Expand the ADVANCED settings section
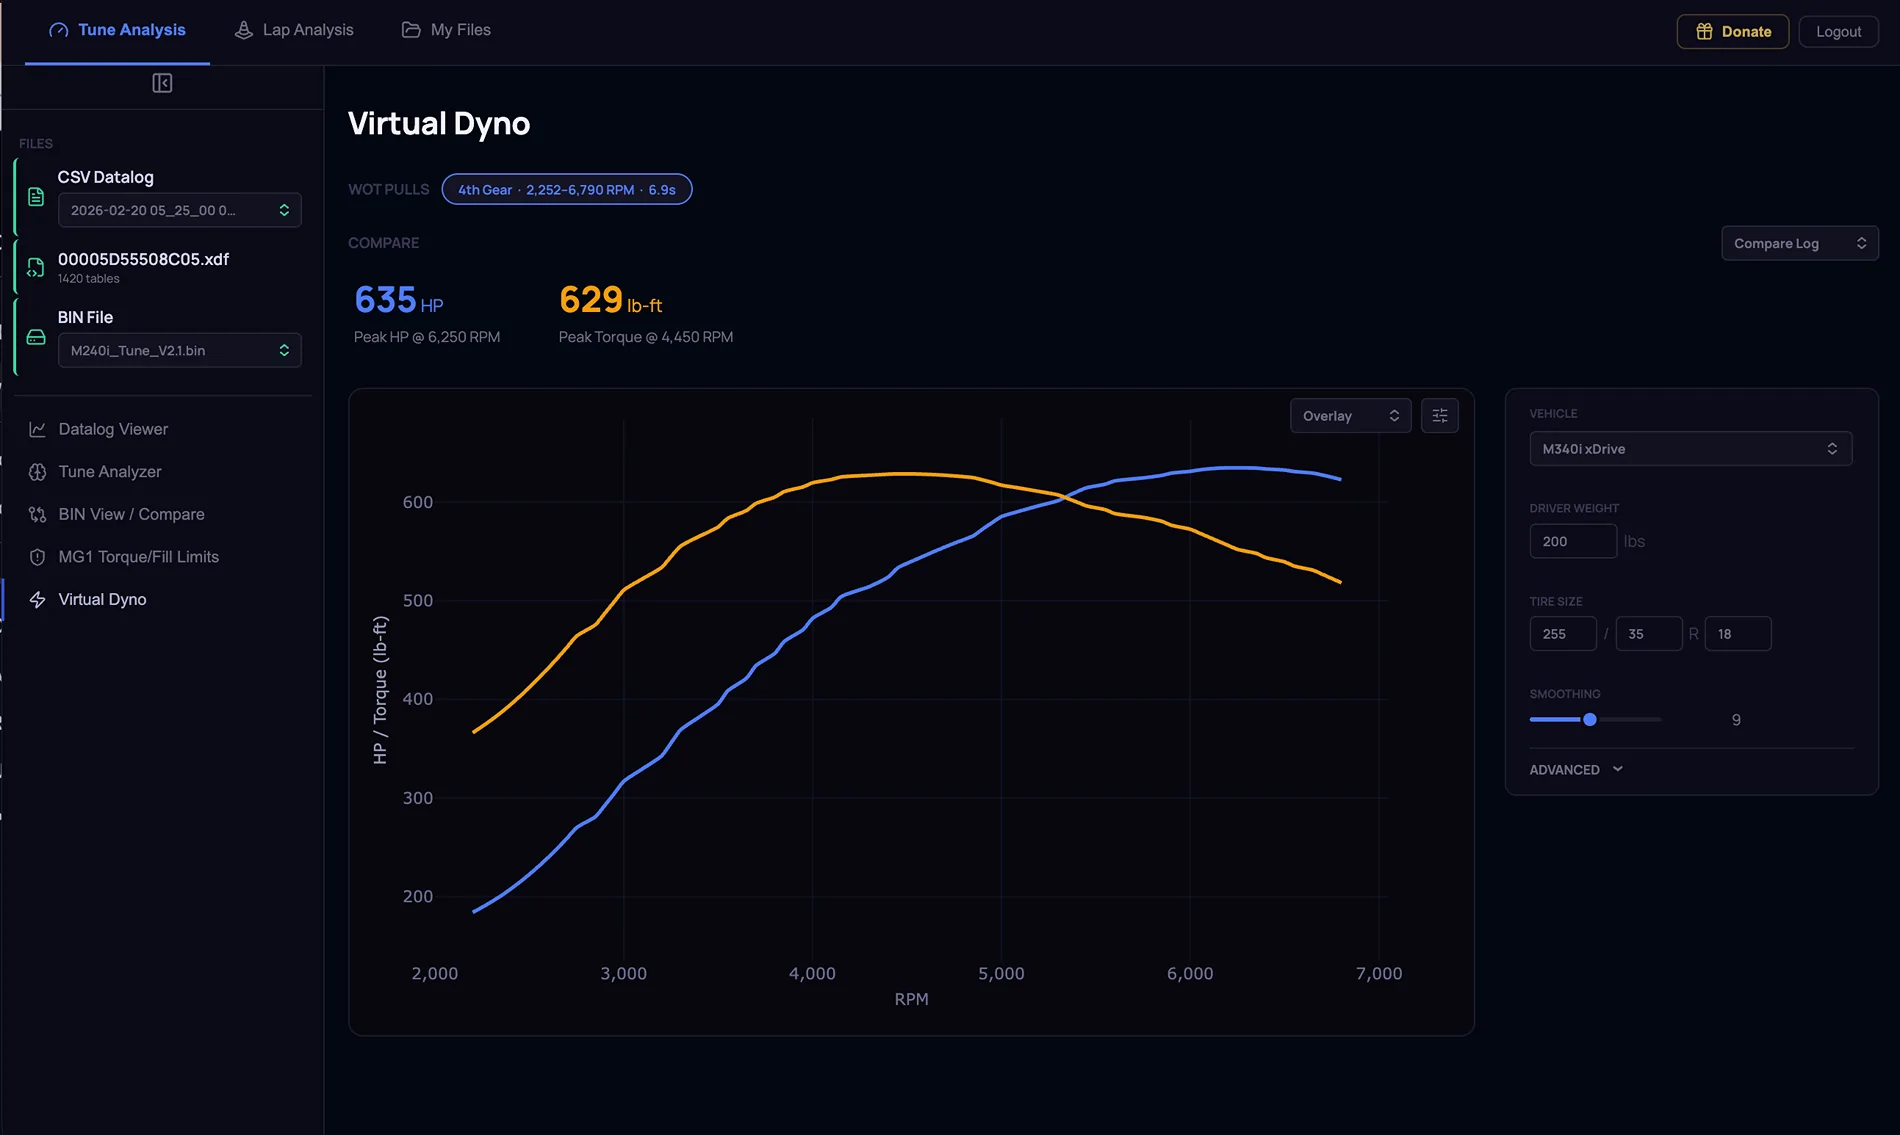The image size is (1900, 1135). [1577, 769]
